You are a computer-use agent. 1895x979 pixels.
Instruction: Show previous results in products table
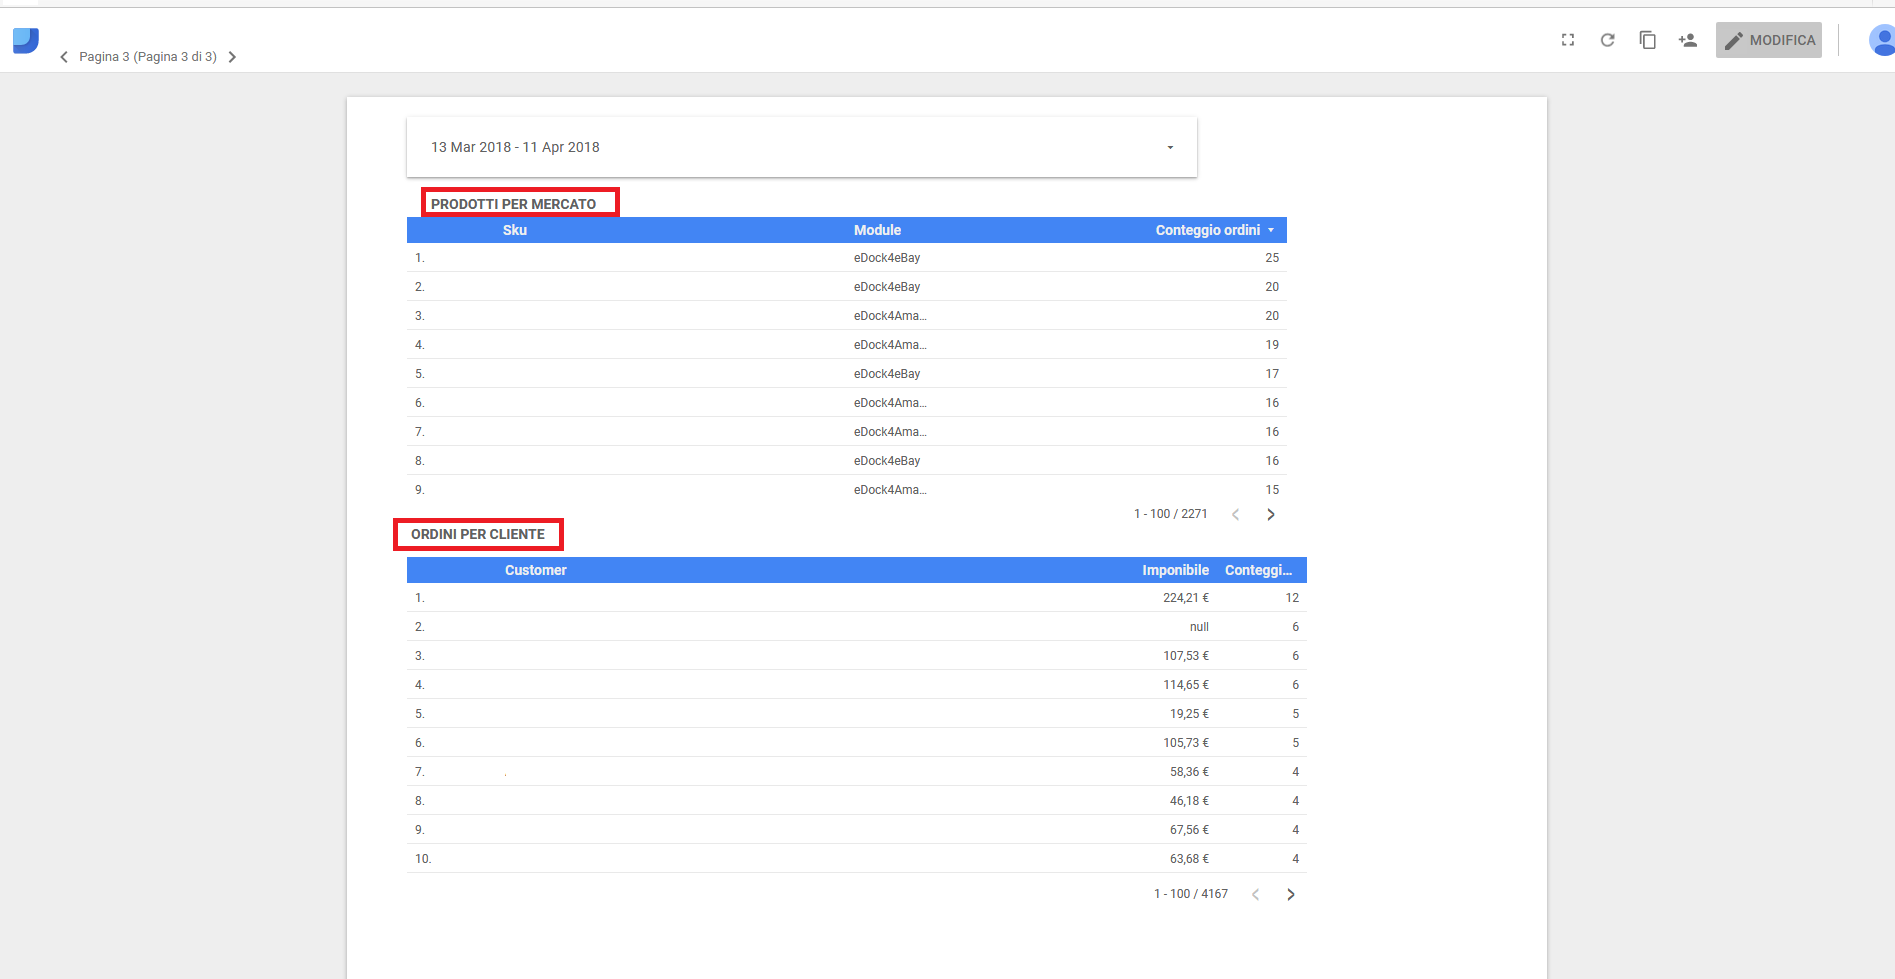coord(1236,514)
